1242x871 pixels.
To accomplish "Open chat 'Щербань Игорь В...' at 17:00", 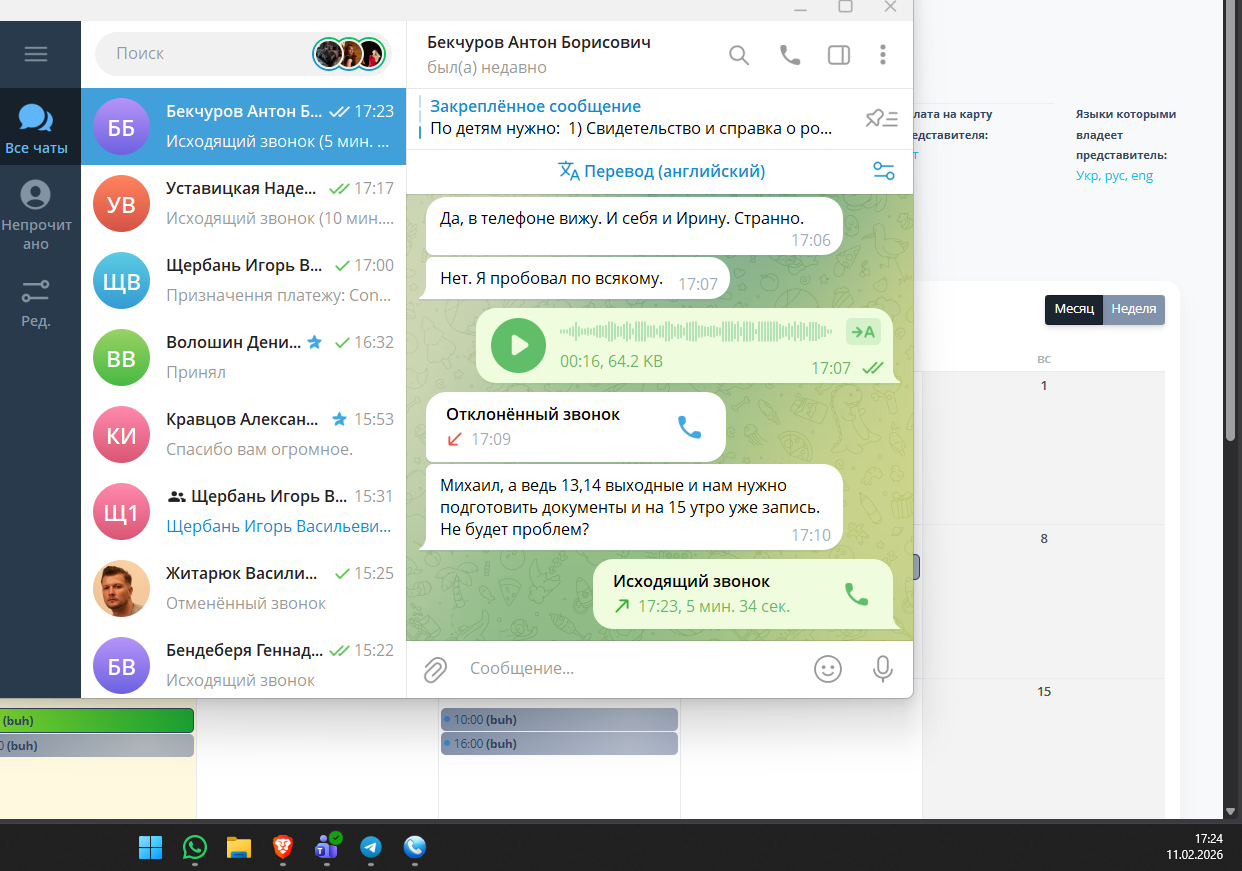I will (x=243, y=281).
